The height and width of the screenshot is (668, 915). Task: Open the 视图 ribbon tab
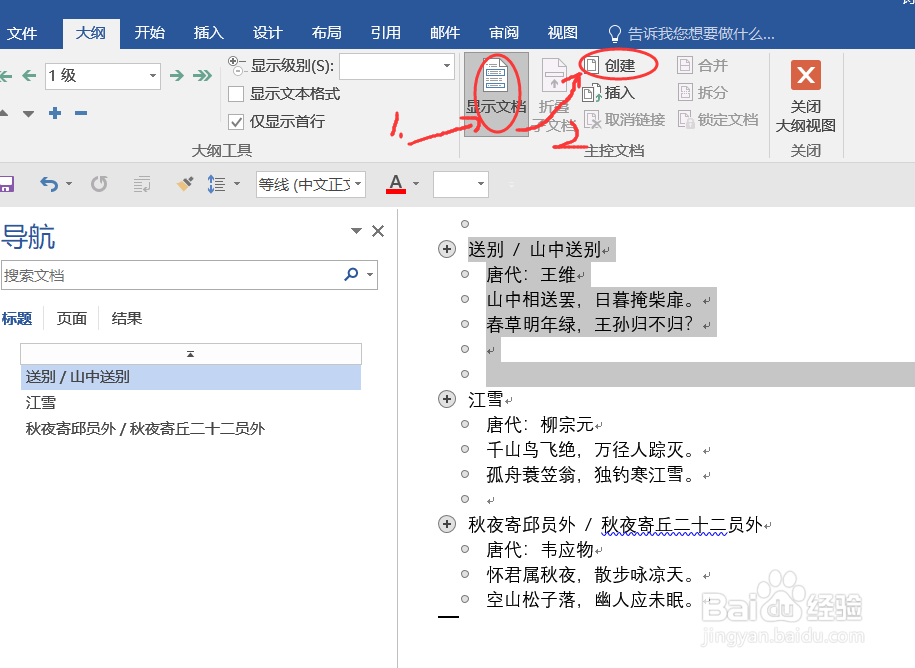coord(562,32)
